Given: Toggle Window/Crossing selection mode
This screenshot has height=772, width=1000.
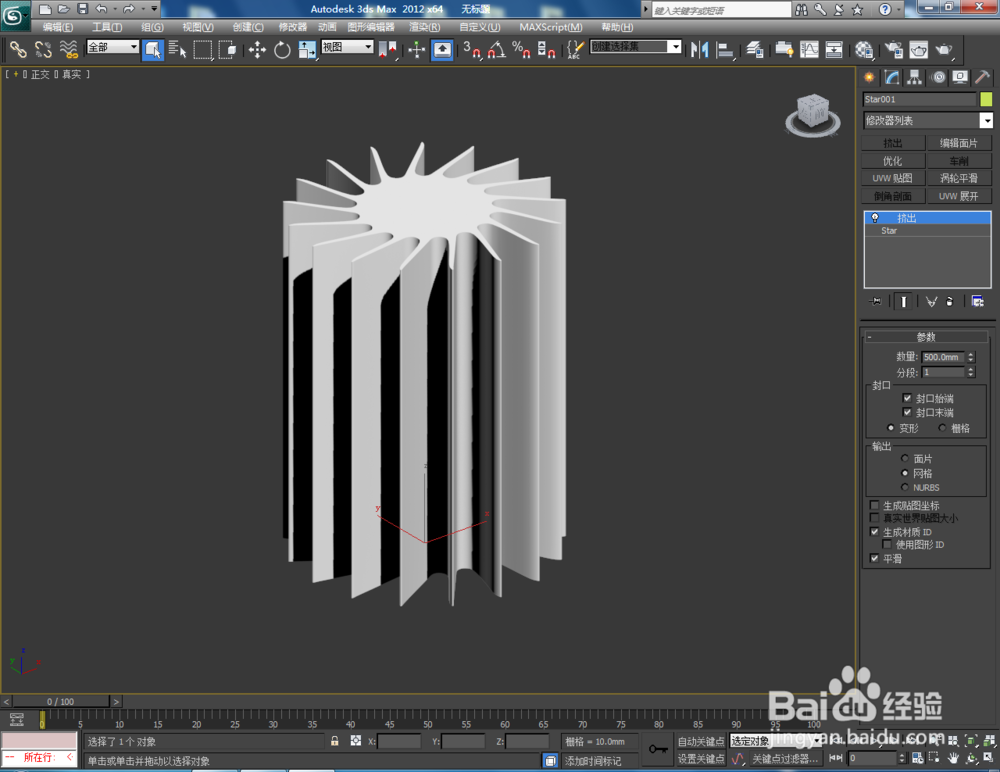Looking at the screenshot, I should tap(227, 49).
